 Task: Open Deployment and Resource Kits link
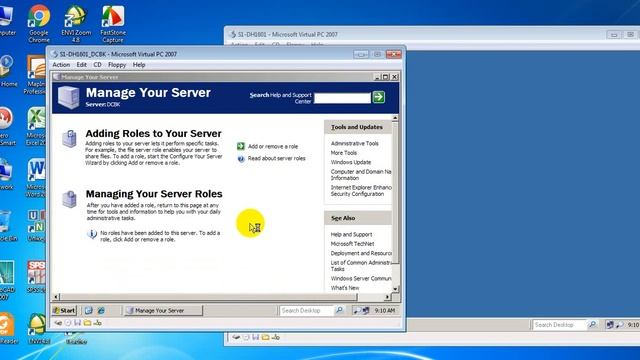(361, 253)
